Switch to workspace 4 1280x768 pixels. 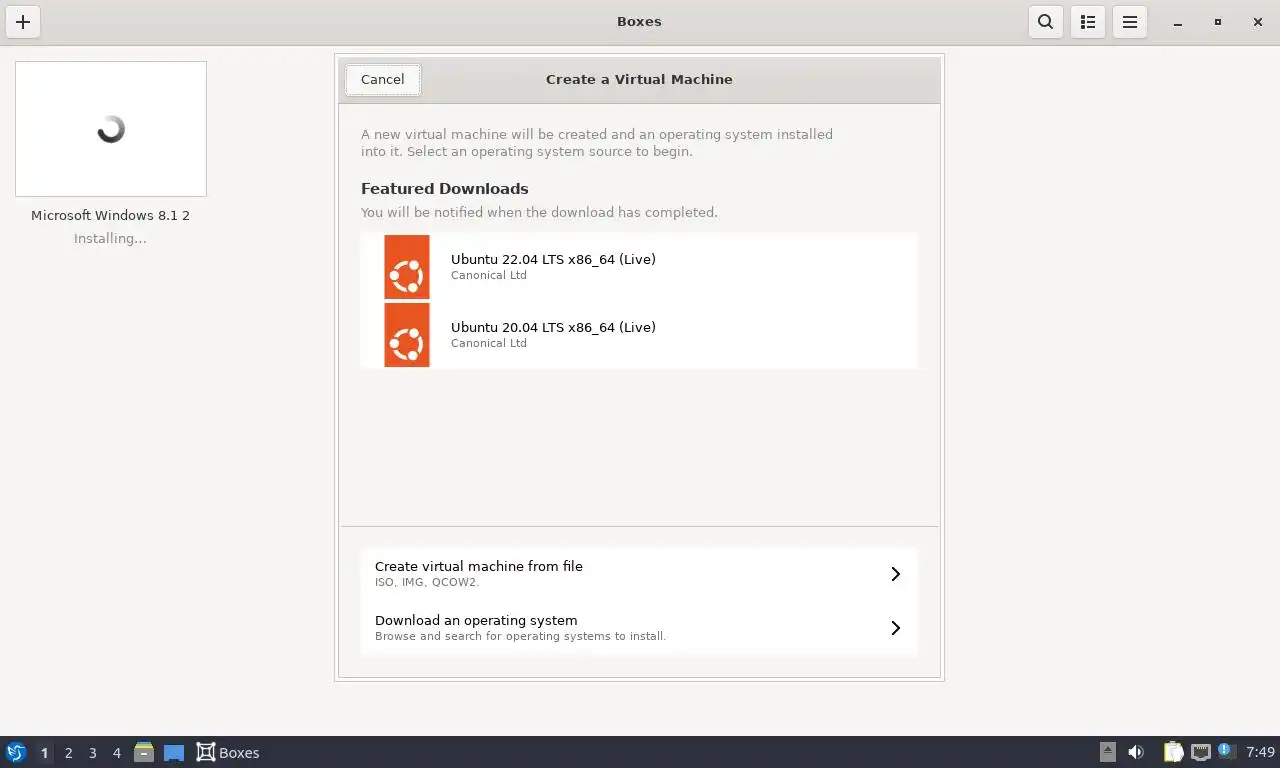(117, 753)
